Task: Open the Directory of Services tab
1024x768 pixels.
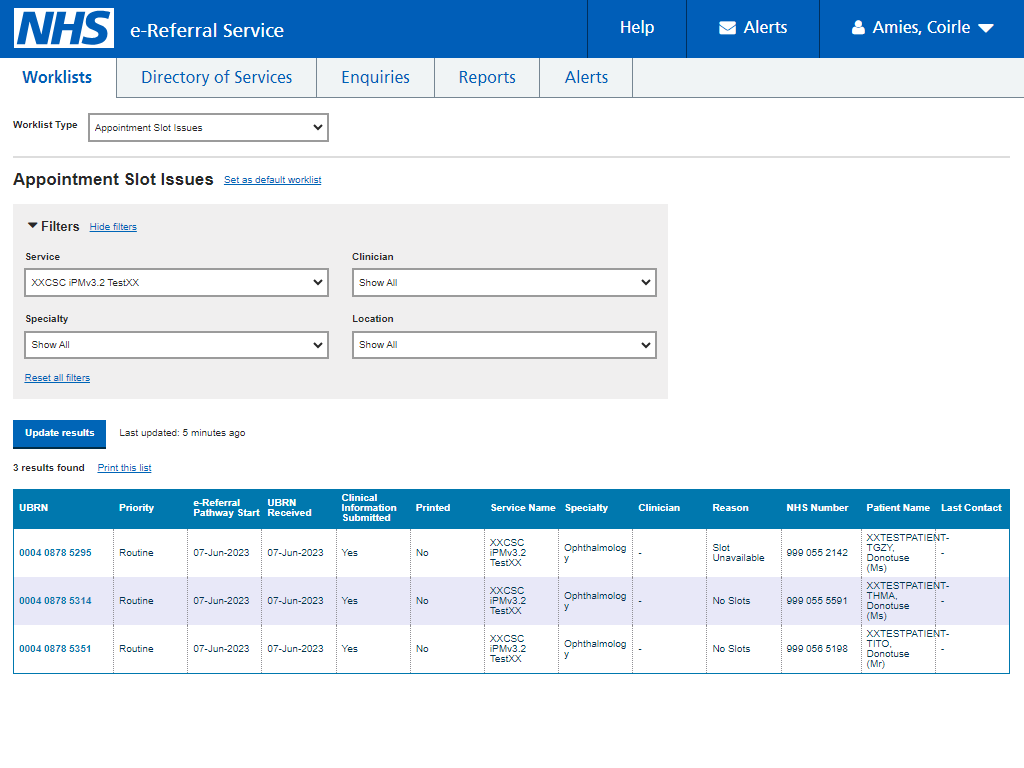Action: click(217, 77)
